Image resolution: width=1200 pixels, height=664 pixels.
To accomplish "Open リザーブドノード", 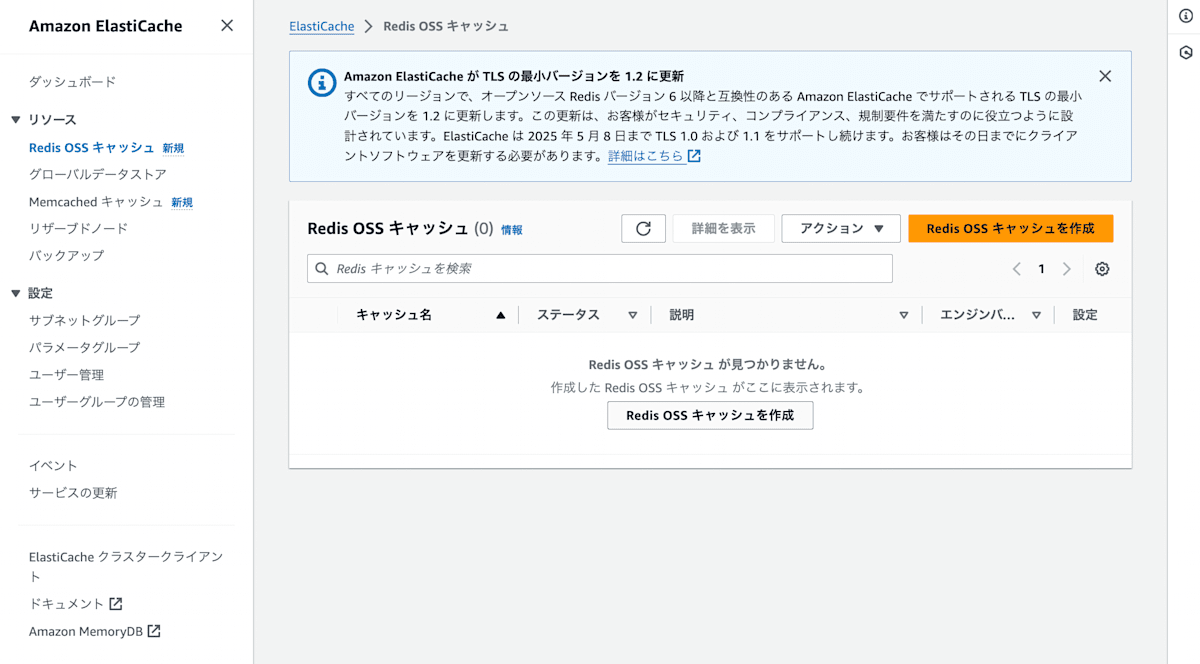I will pos(78,228).
